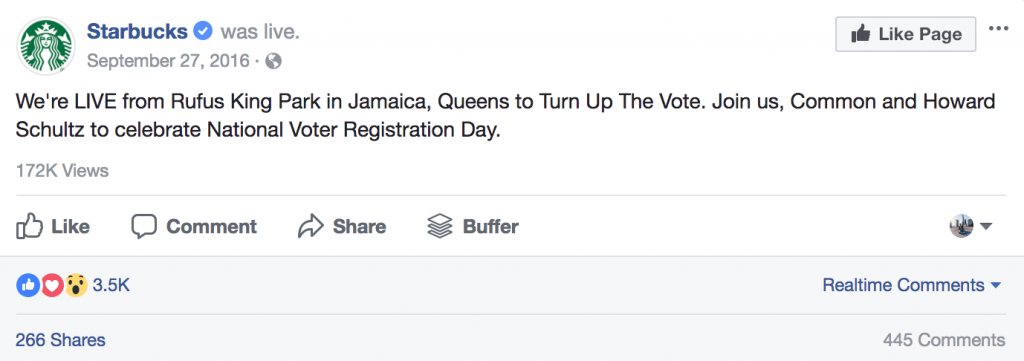The width and height of the screenshot is (1024, 361).
Task: Open the Starbucks logo profile picture
Action: coord(45,46)
